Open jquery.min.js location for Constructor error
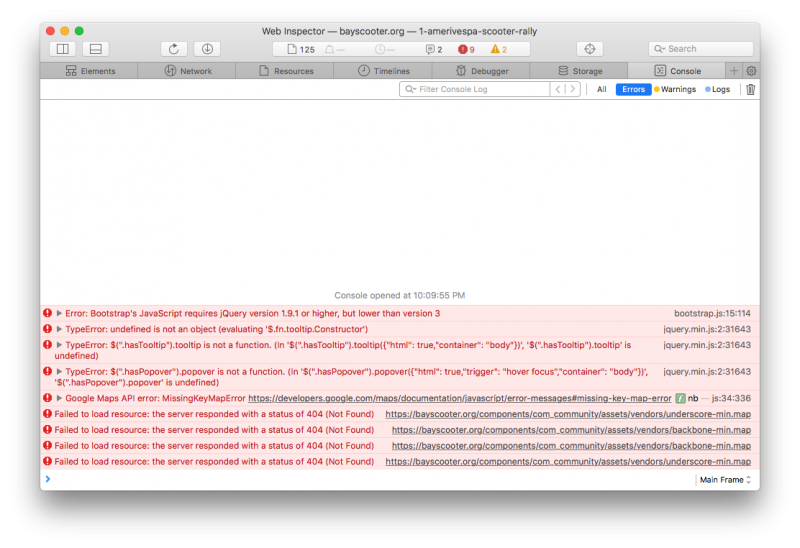800x548 pixels. tap(707, 329)
